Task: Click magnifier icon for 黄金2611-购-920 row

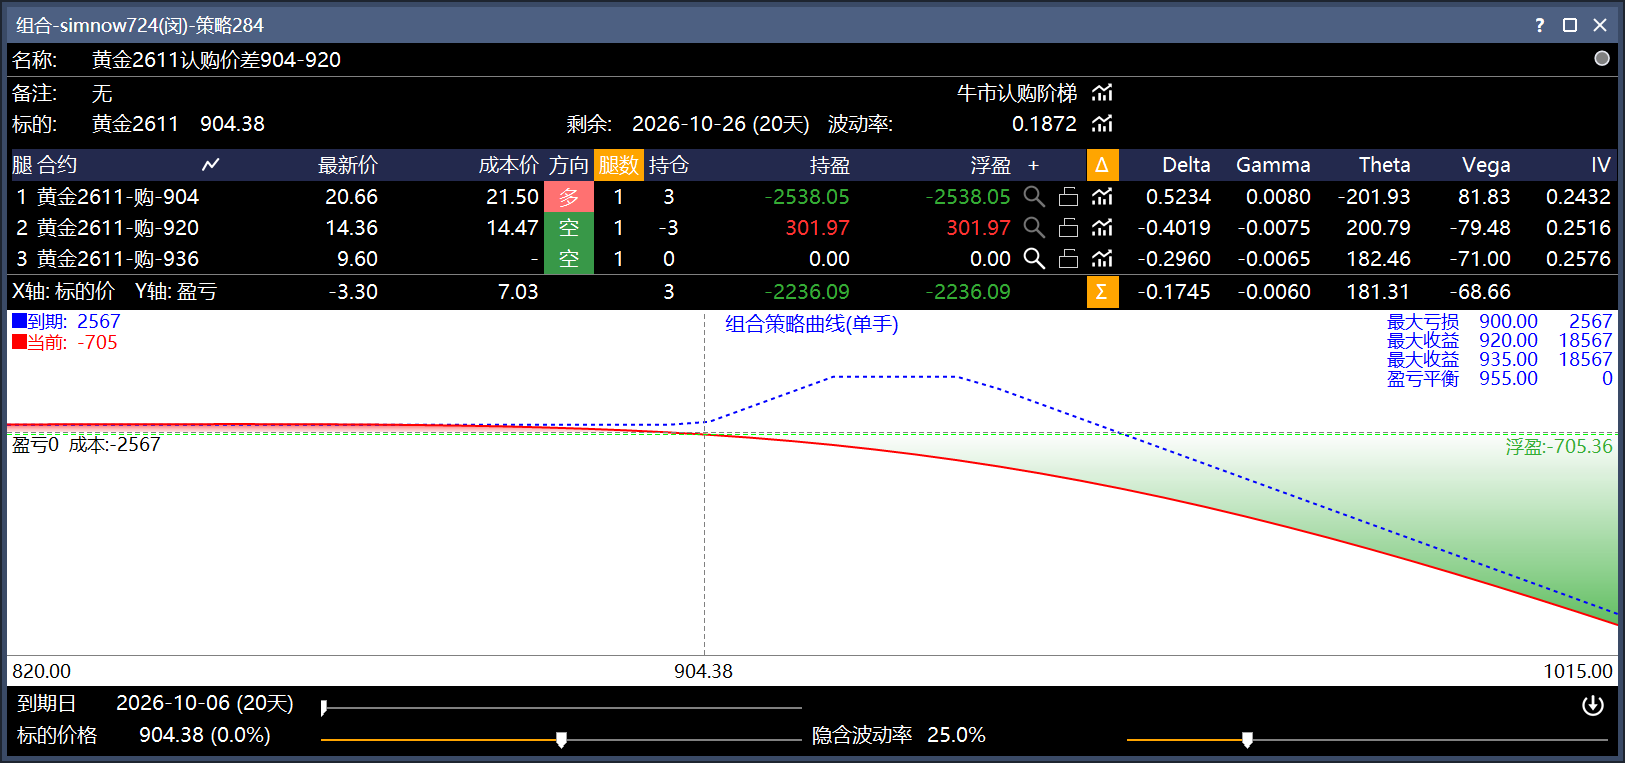Action: [x=1035, y=228]
